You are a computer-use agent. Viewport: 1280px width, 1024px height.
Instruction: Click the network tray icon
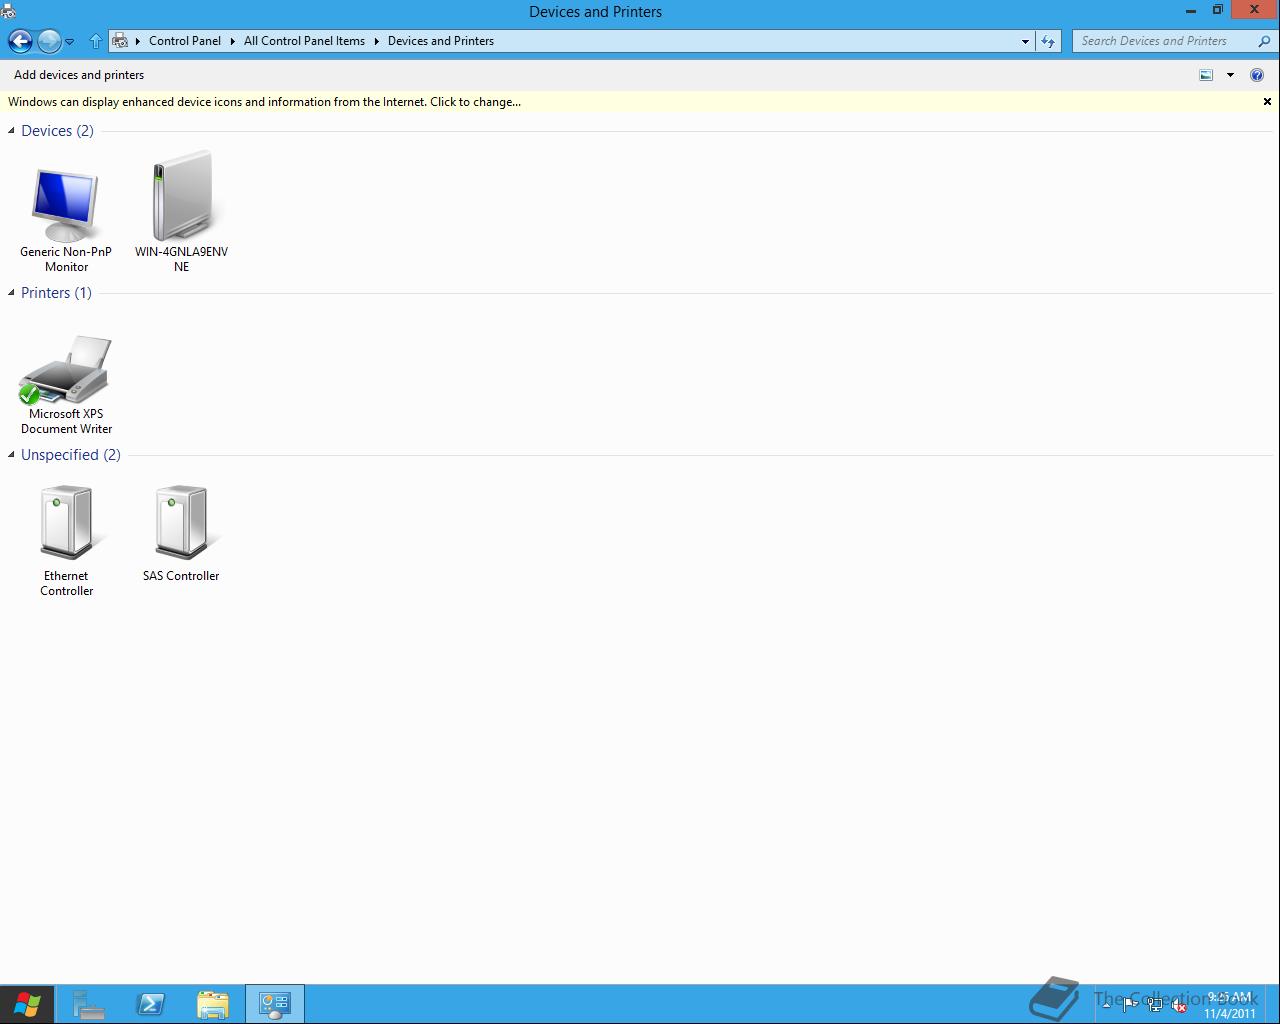point(1155,1006)
